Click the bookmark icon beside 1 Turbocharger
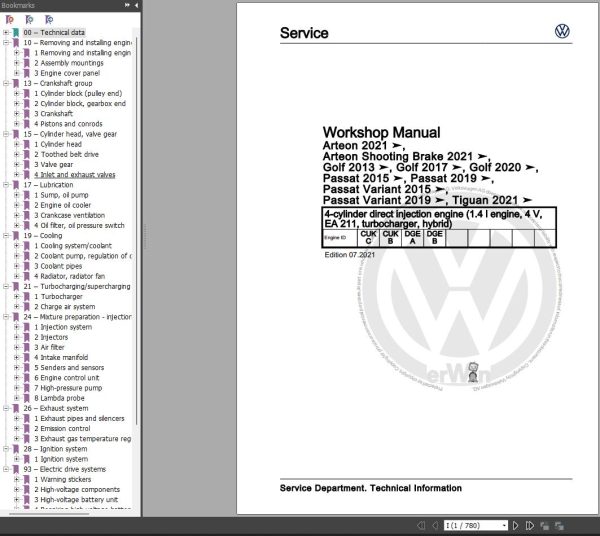Viewport: 600px width, 536px height. click(26, 297)
